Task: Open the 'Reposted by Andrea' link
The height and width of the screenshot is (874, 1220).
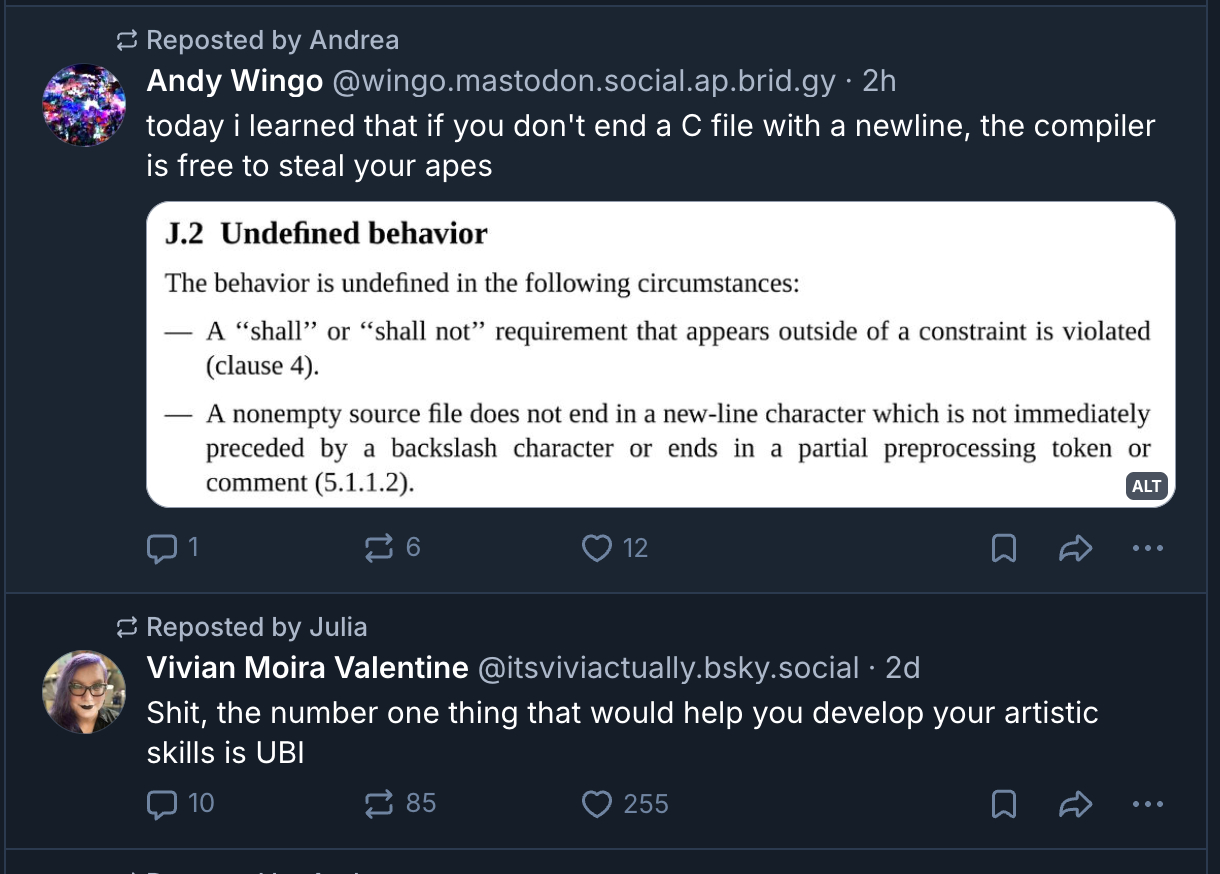Action: (271, 40)
